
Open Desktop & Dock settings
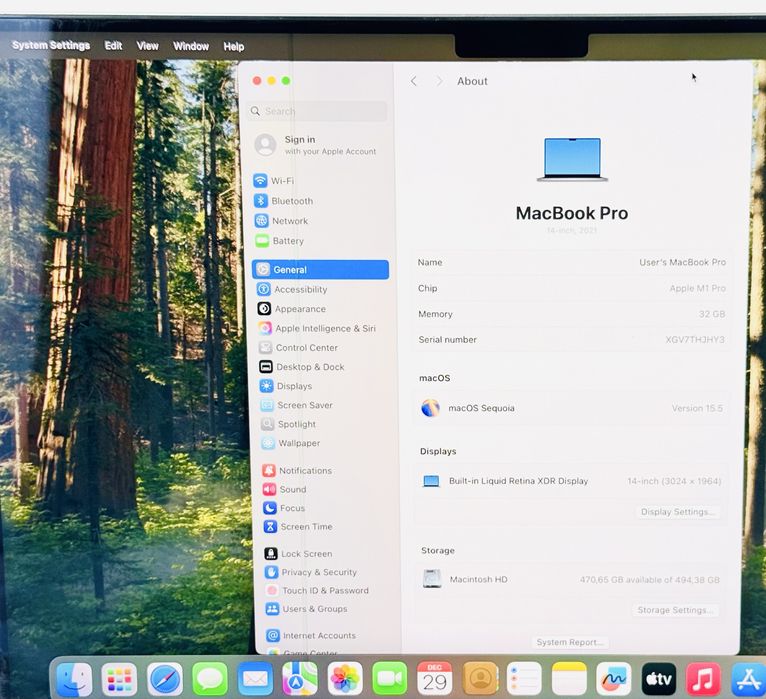tap(301, 367)
